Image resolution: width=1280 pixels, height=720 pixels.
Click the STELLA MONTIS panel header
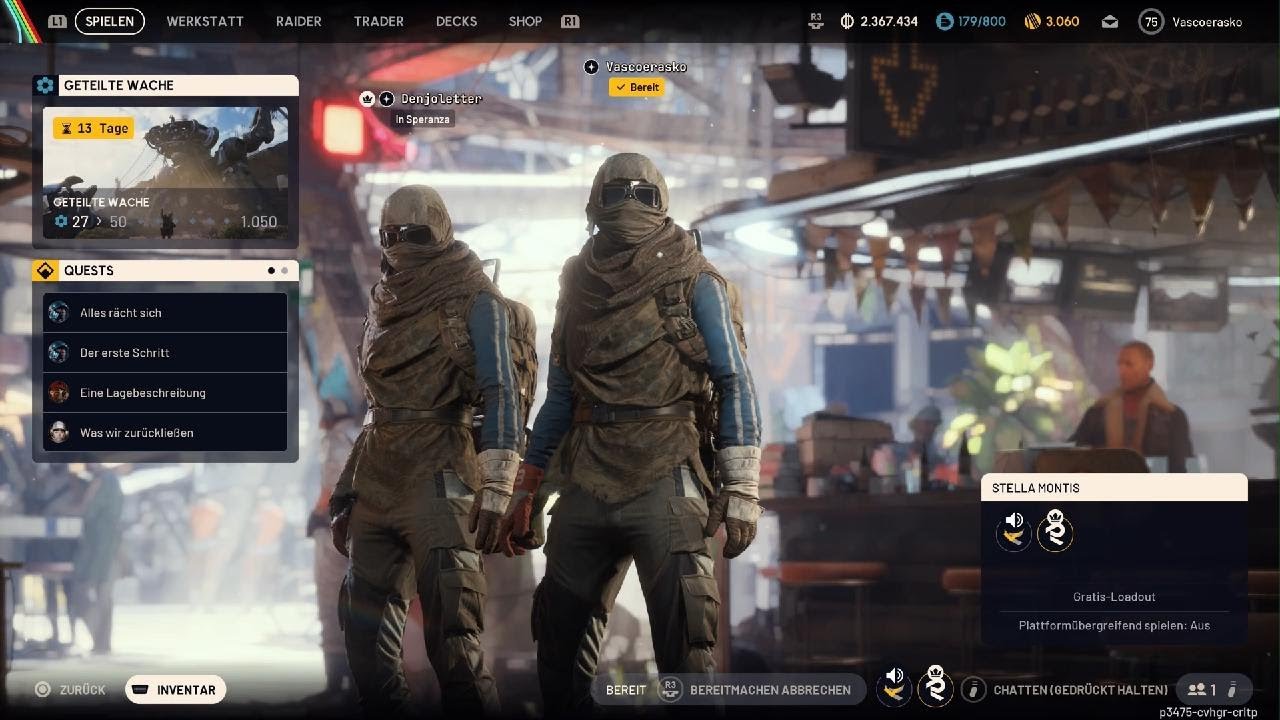[1114, 488]
